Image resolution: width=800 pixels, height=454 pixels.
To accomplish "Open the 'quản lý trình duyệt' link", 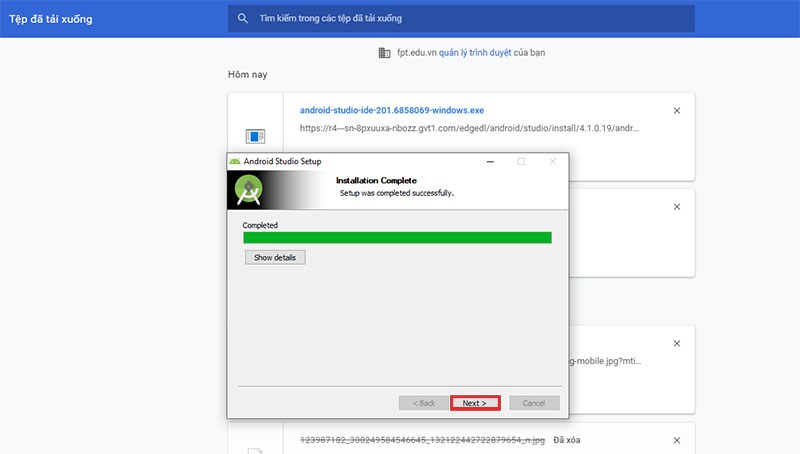I will pos(475,53).
